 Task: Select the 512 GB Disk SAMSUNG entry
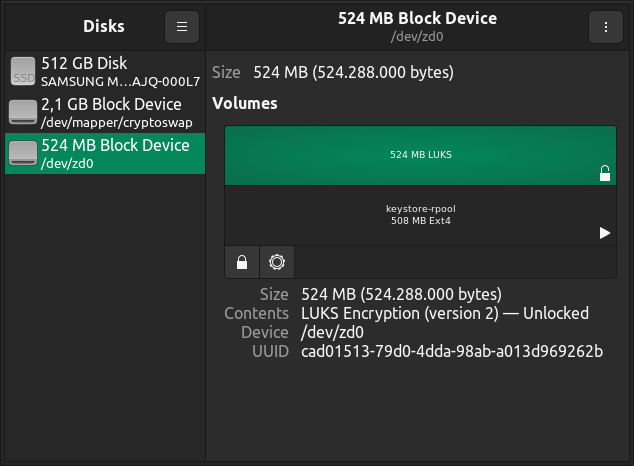point(105,72)
